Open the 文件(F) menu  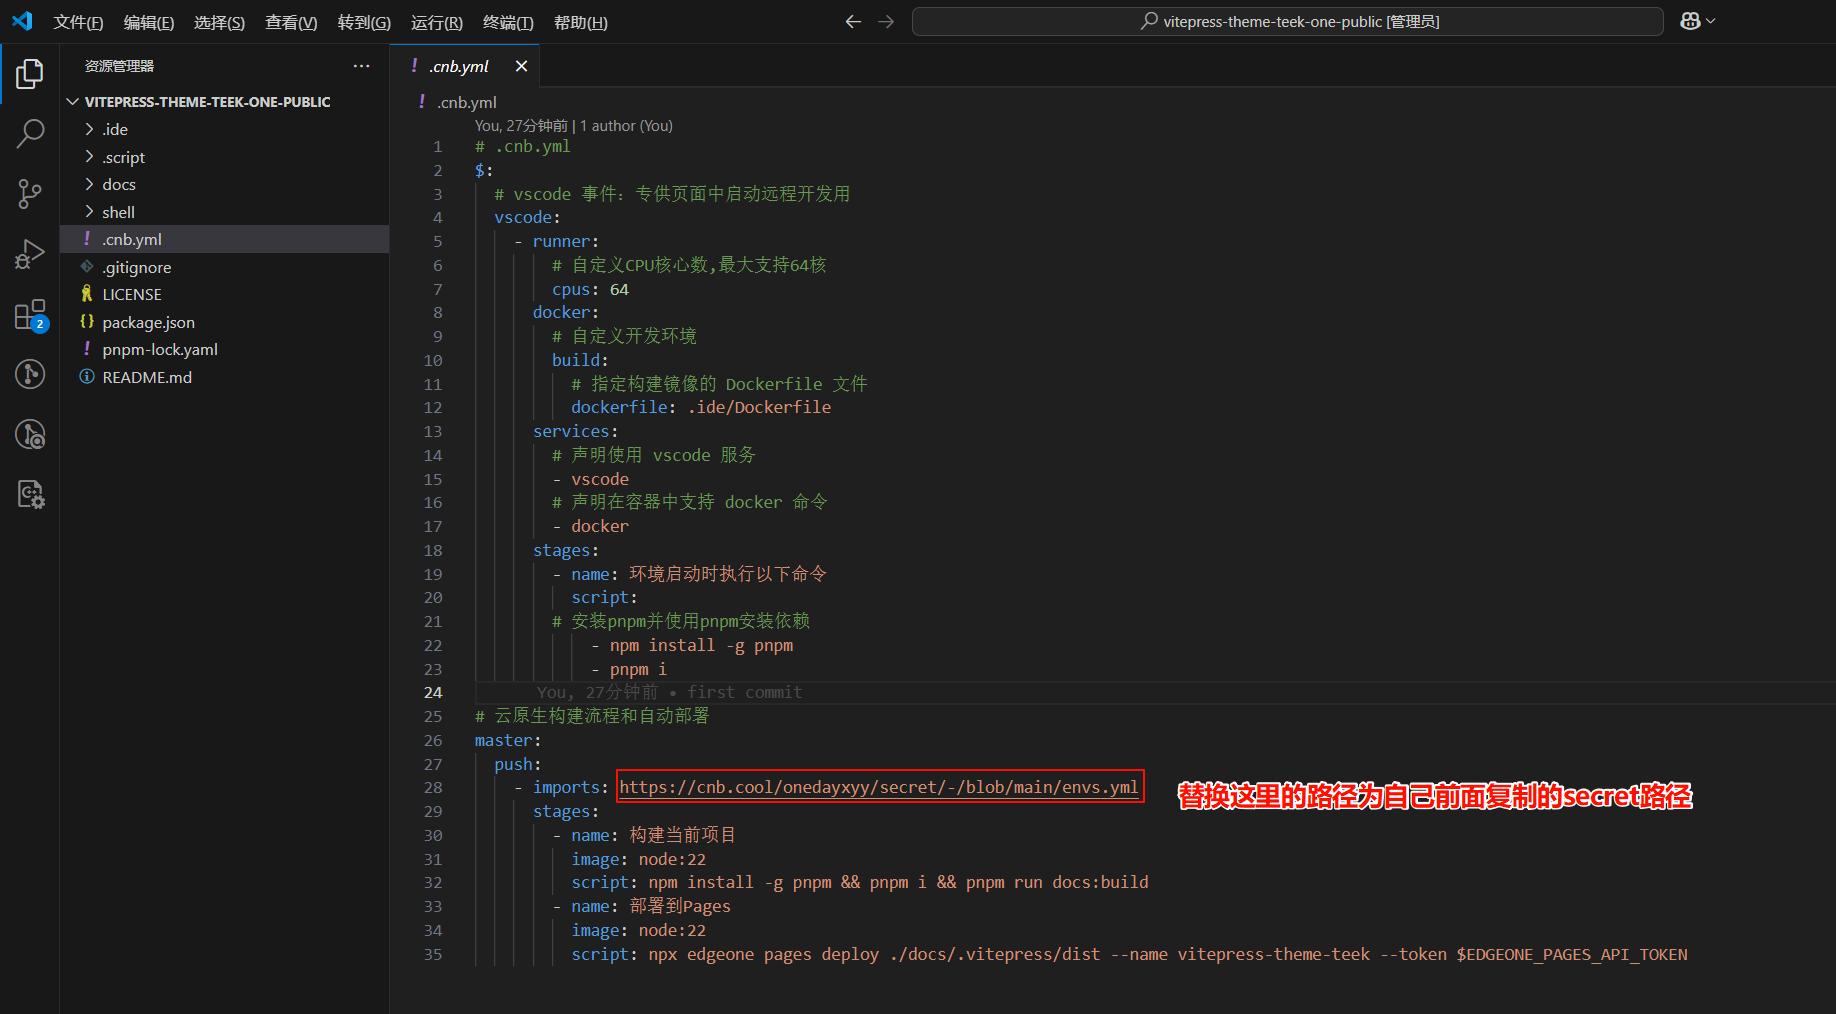(x=78, y=22)
